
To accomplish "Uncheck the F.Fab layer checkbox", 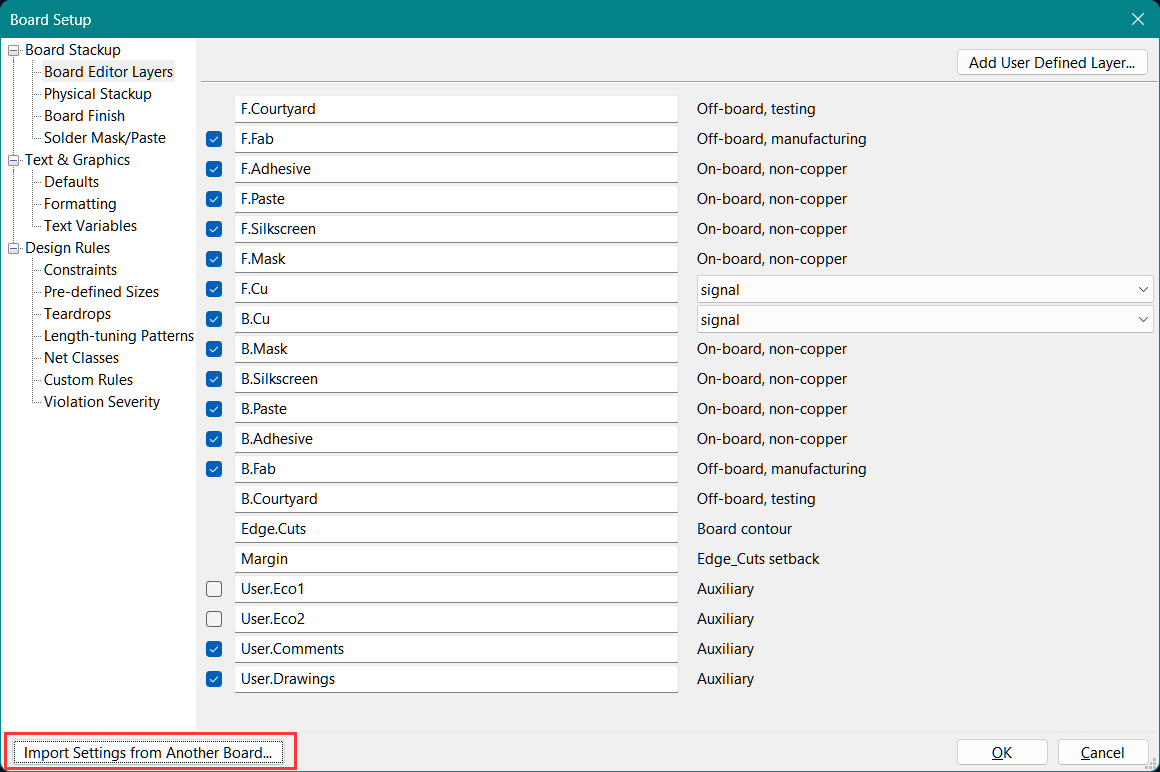I will 214,139.
